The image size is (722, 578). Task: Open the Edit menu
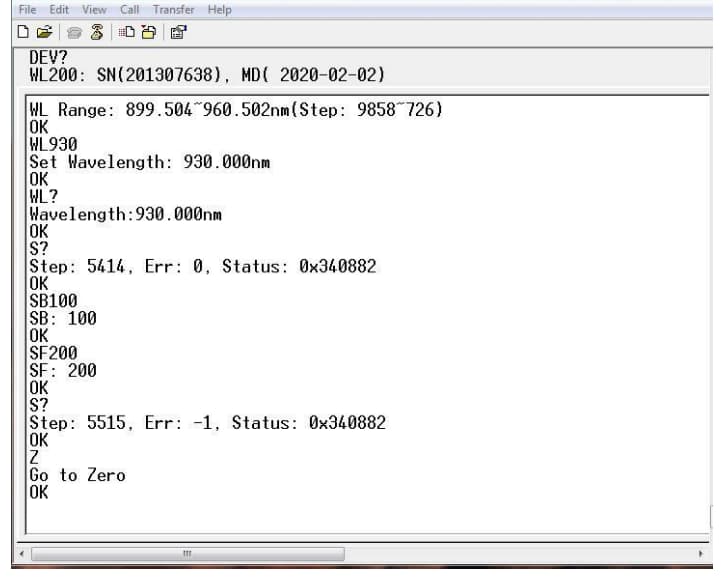coord(61,9)
